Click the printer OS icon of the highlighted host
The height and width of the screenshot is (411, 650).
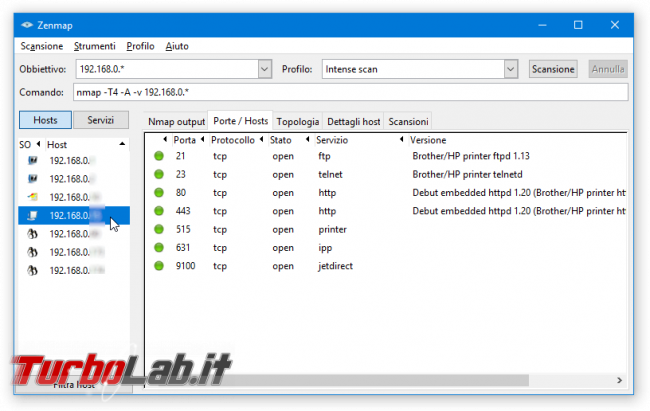(x=32, y=215)
